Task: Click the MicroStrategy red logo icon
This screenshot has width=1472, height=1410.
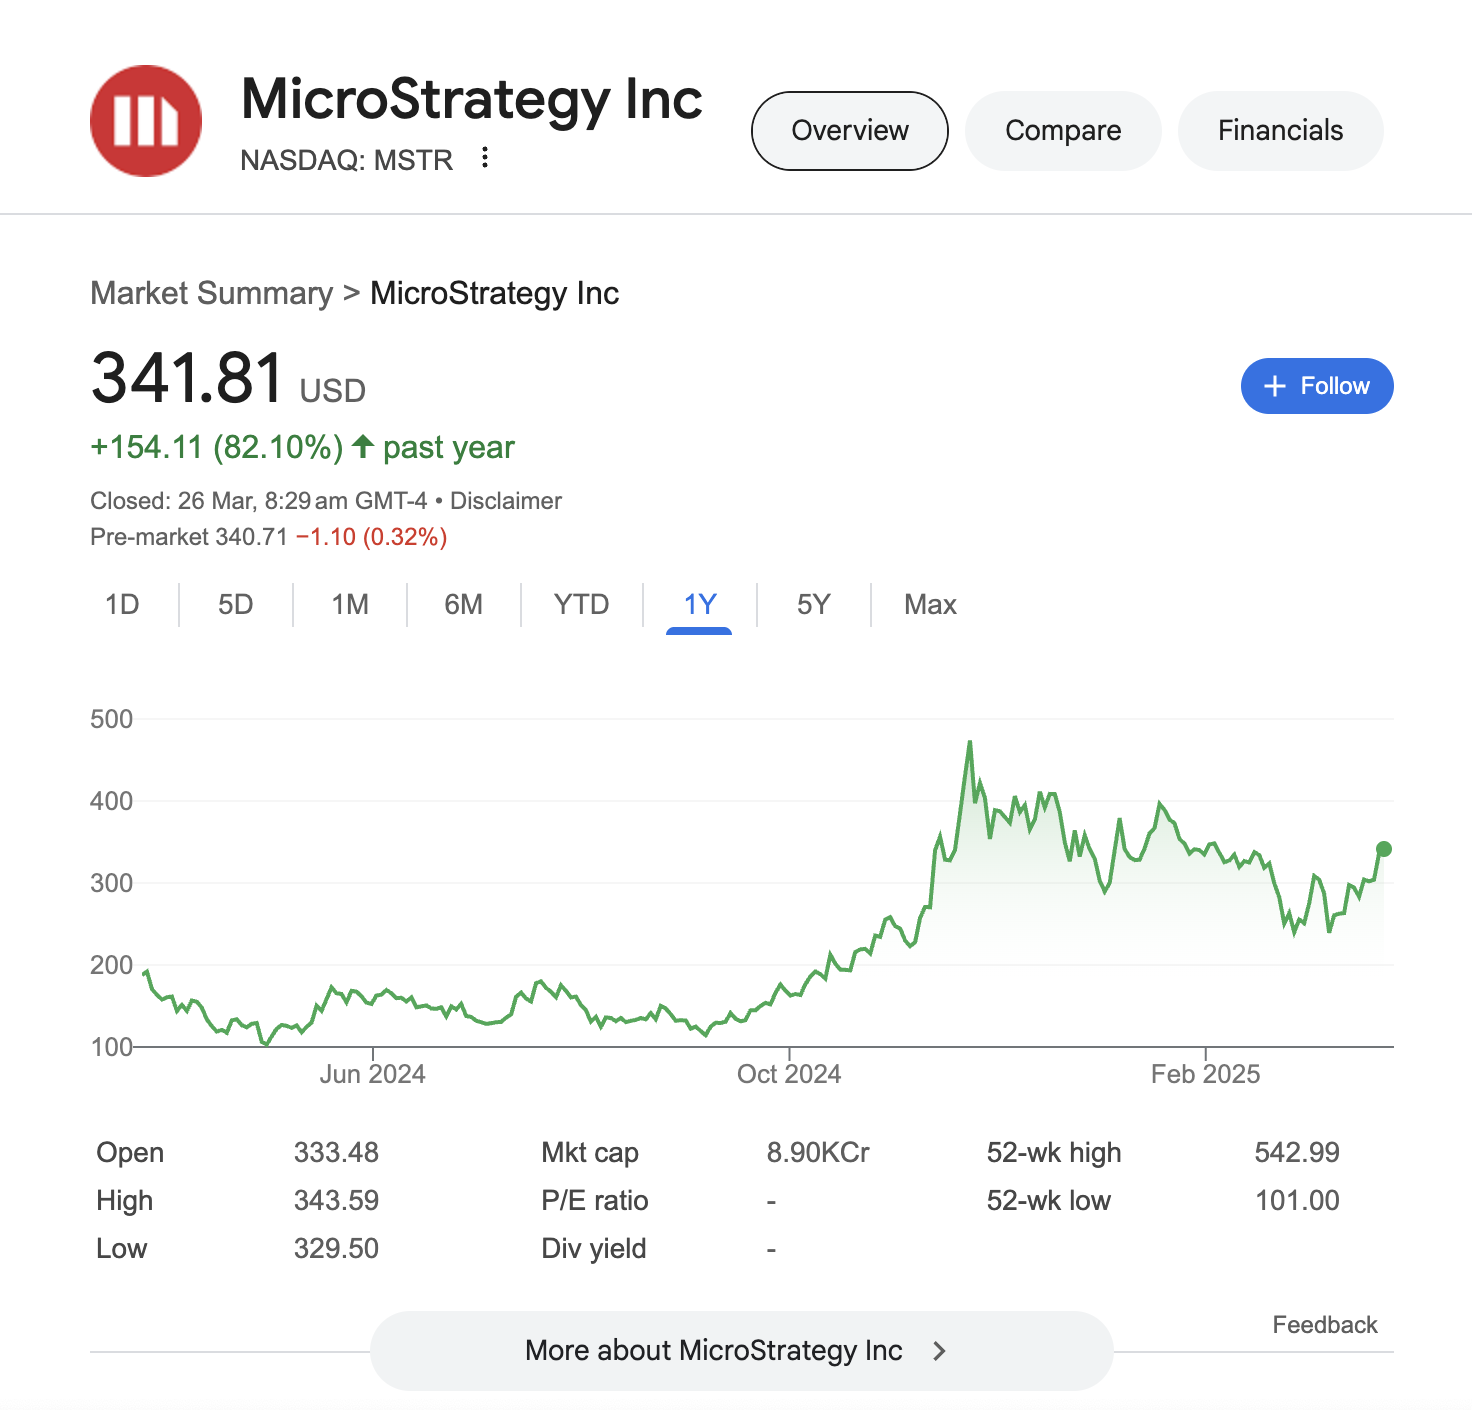Action: 146,121
